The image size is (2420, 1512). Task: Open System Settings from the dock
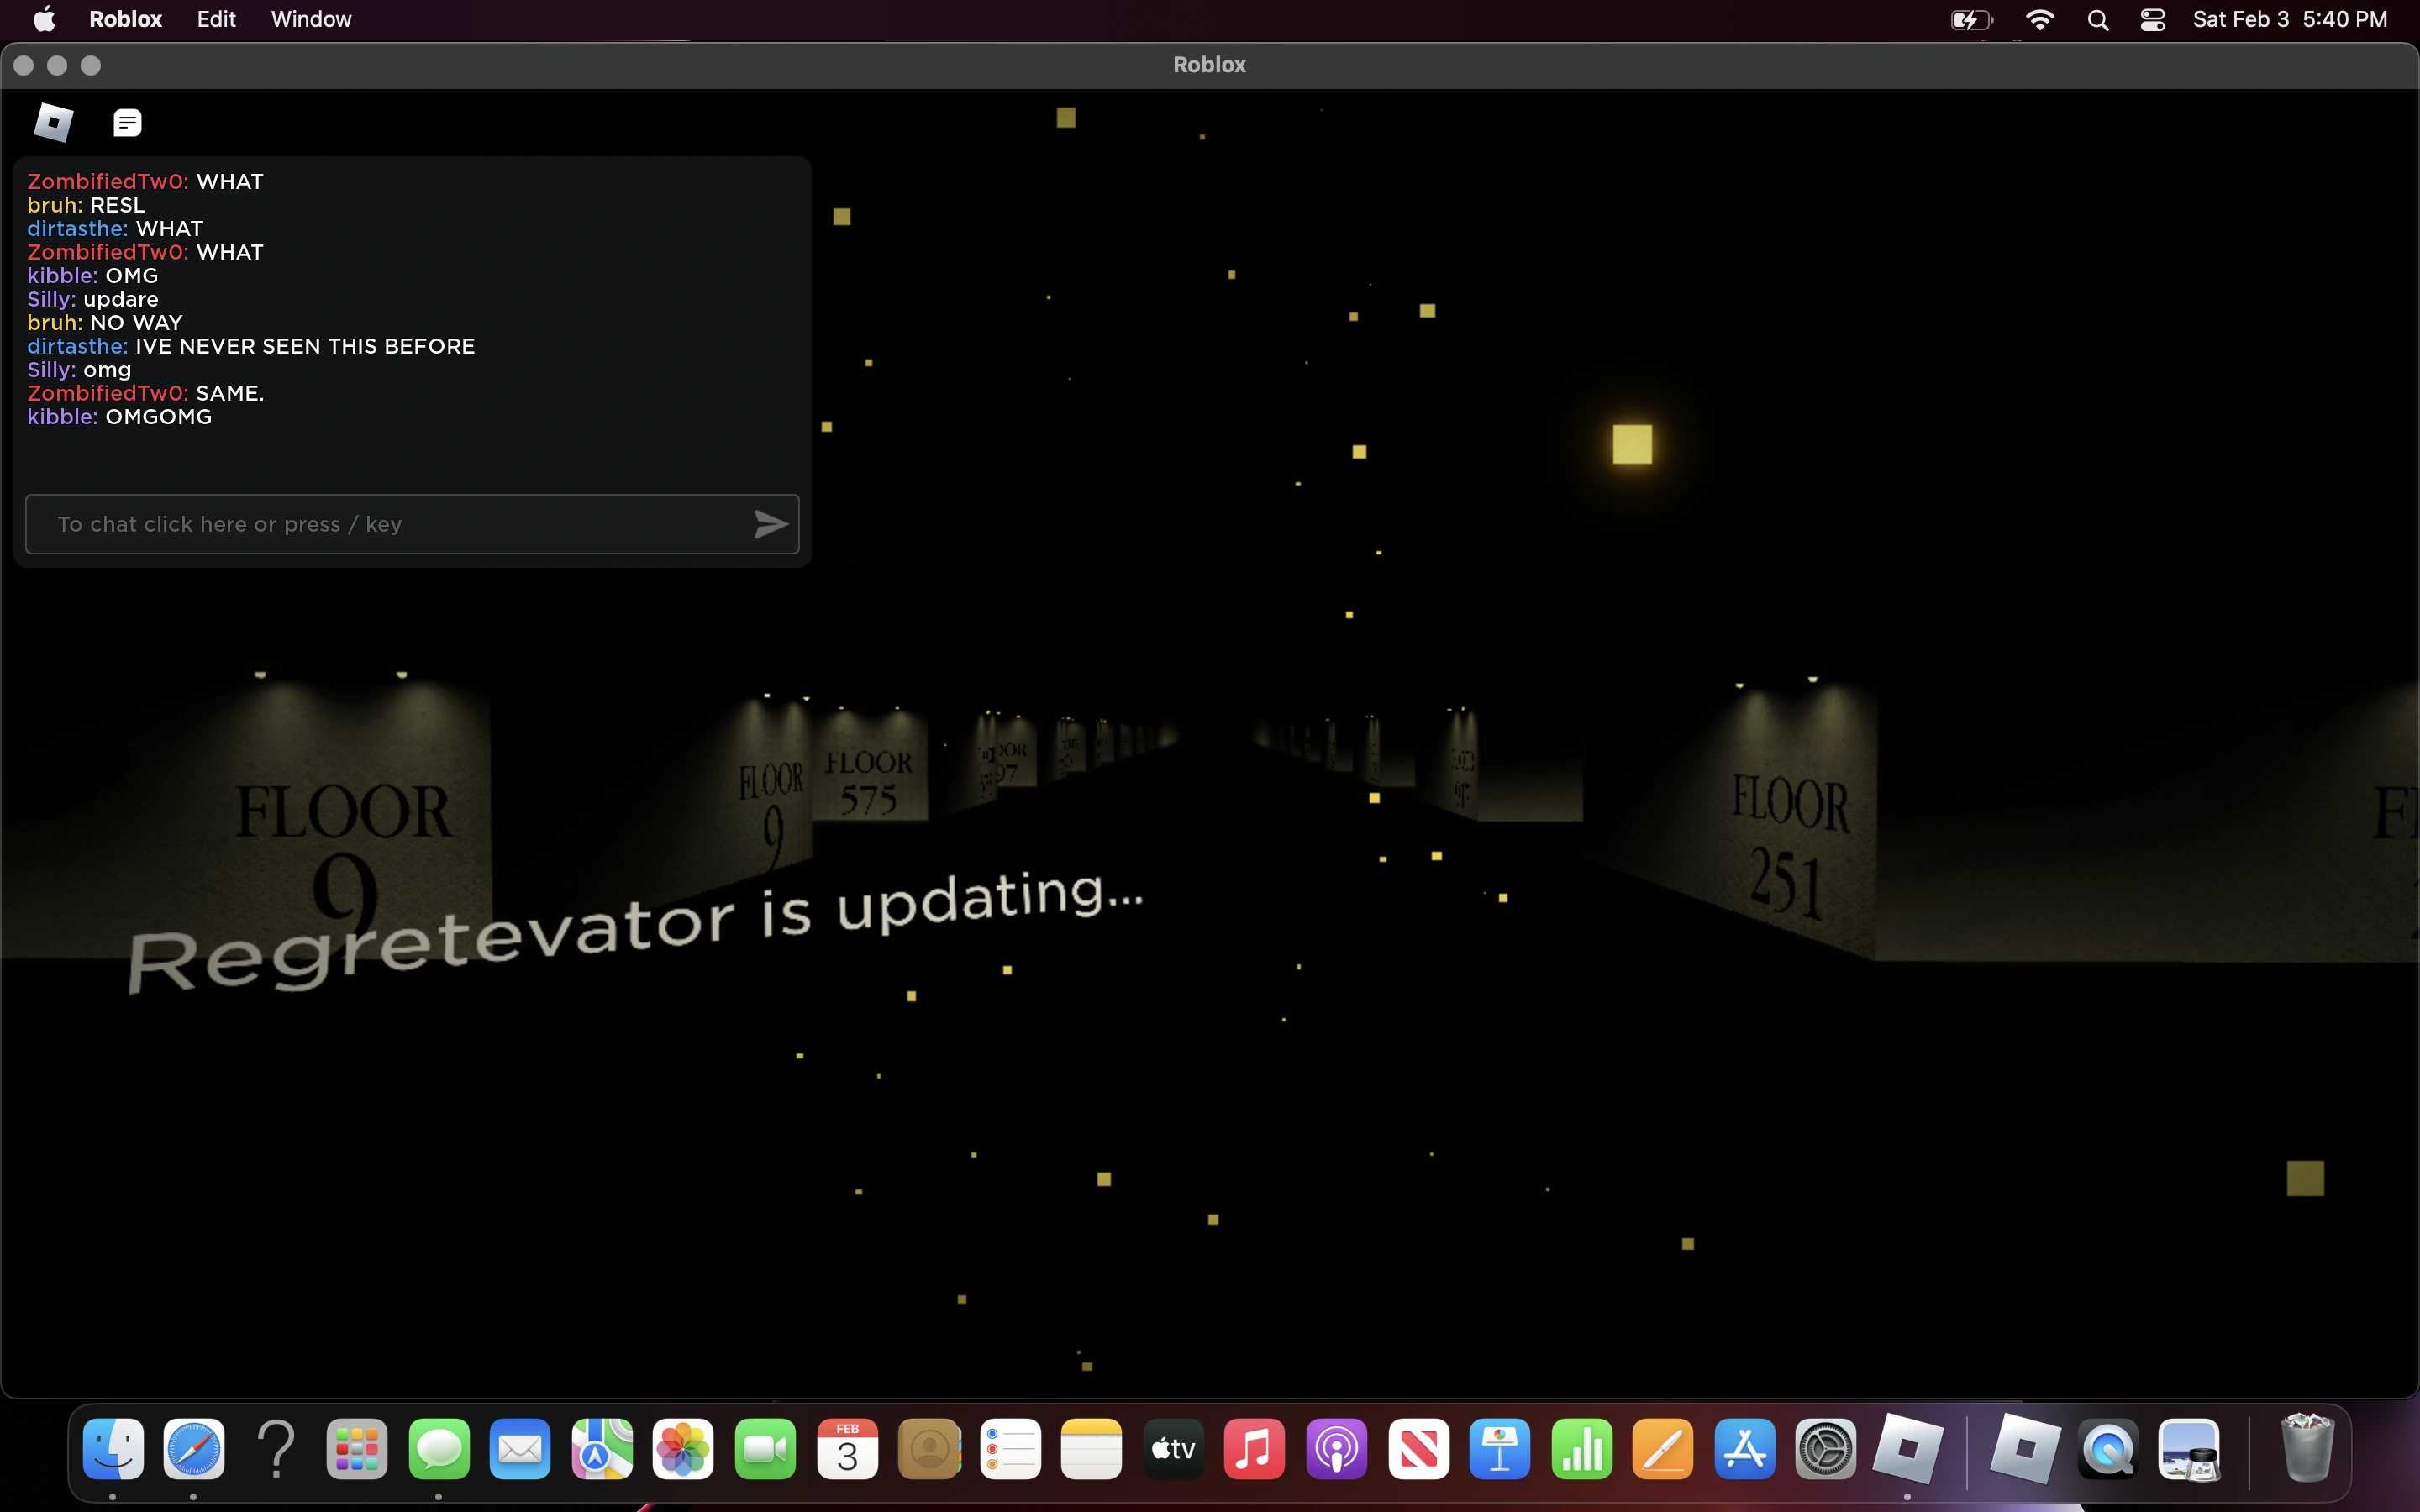coord(1825,1449)
